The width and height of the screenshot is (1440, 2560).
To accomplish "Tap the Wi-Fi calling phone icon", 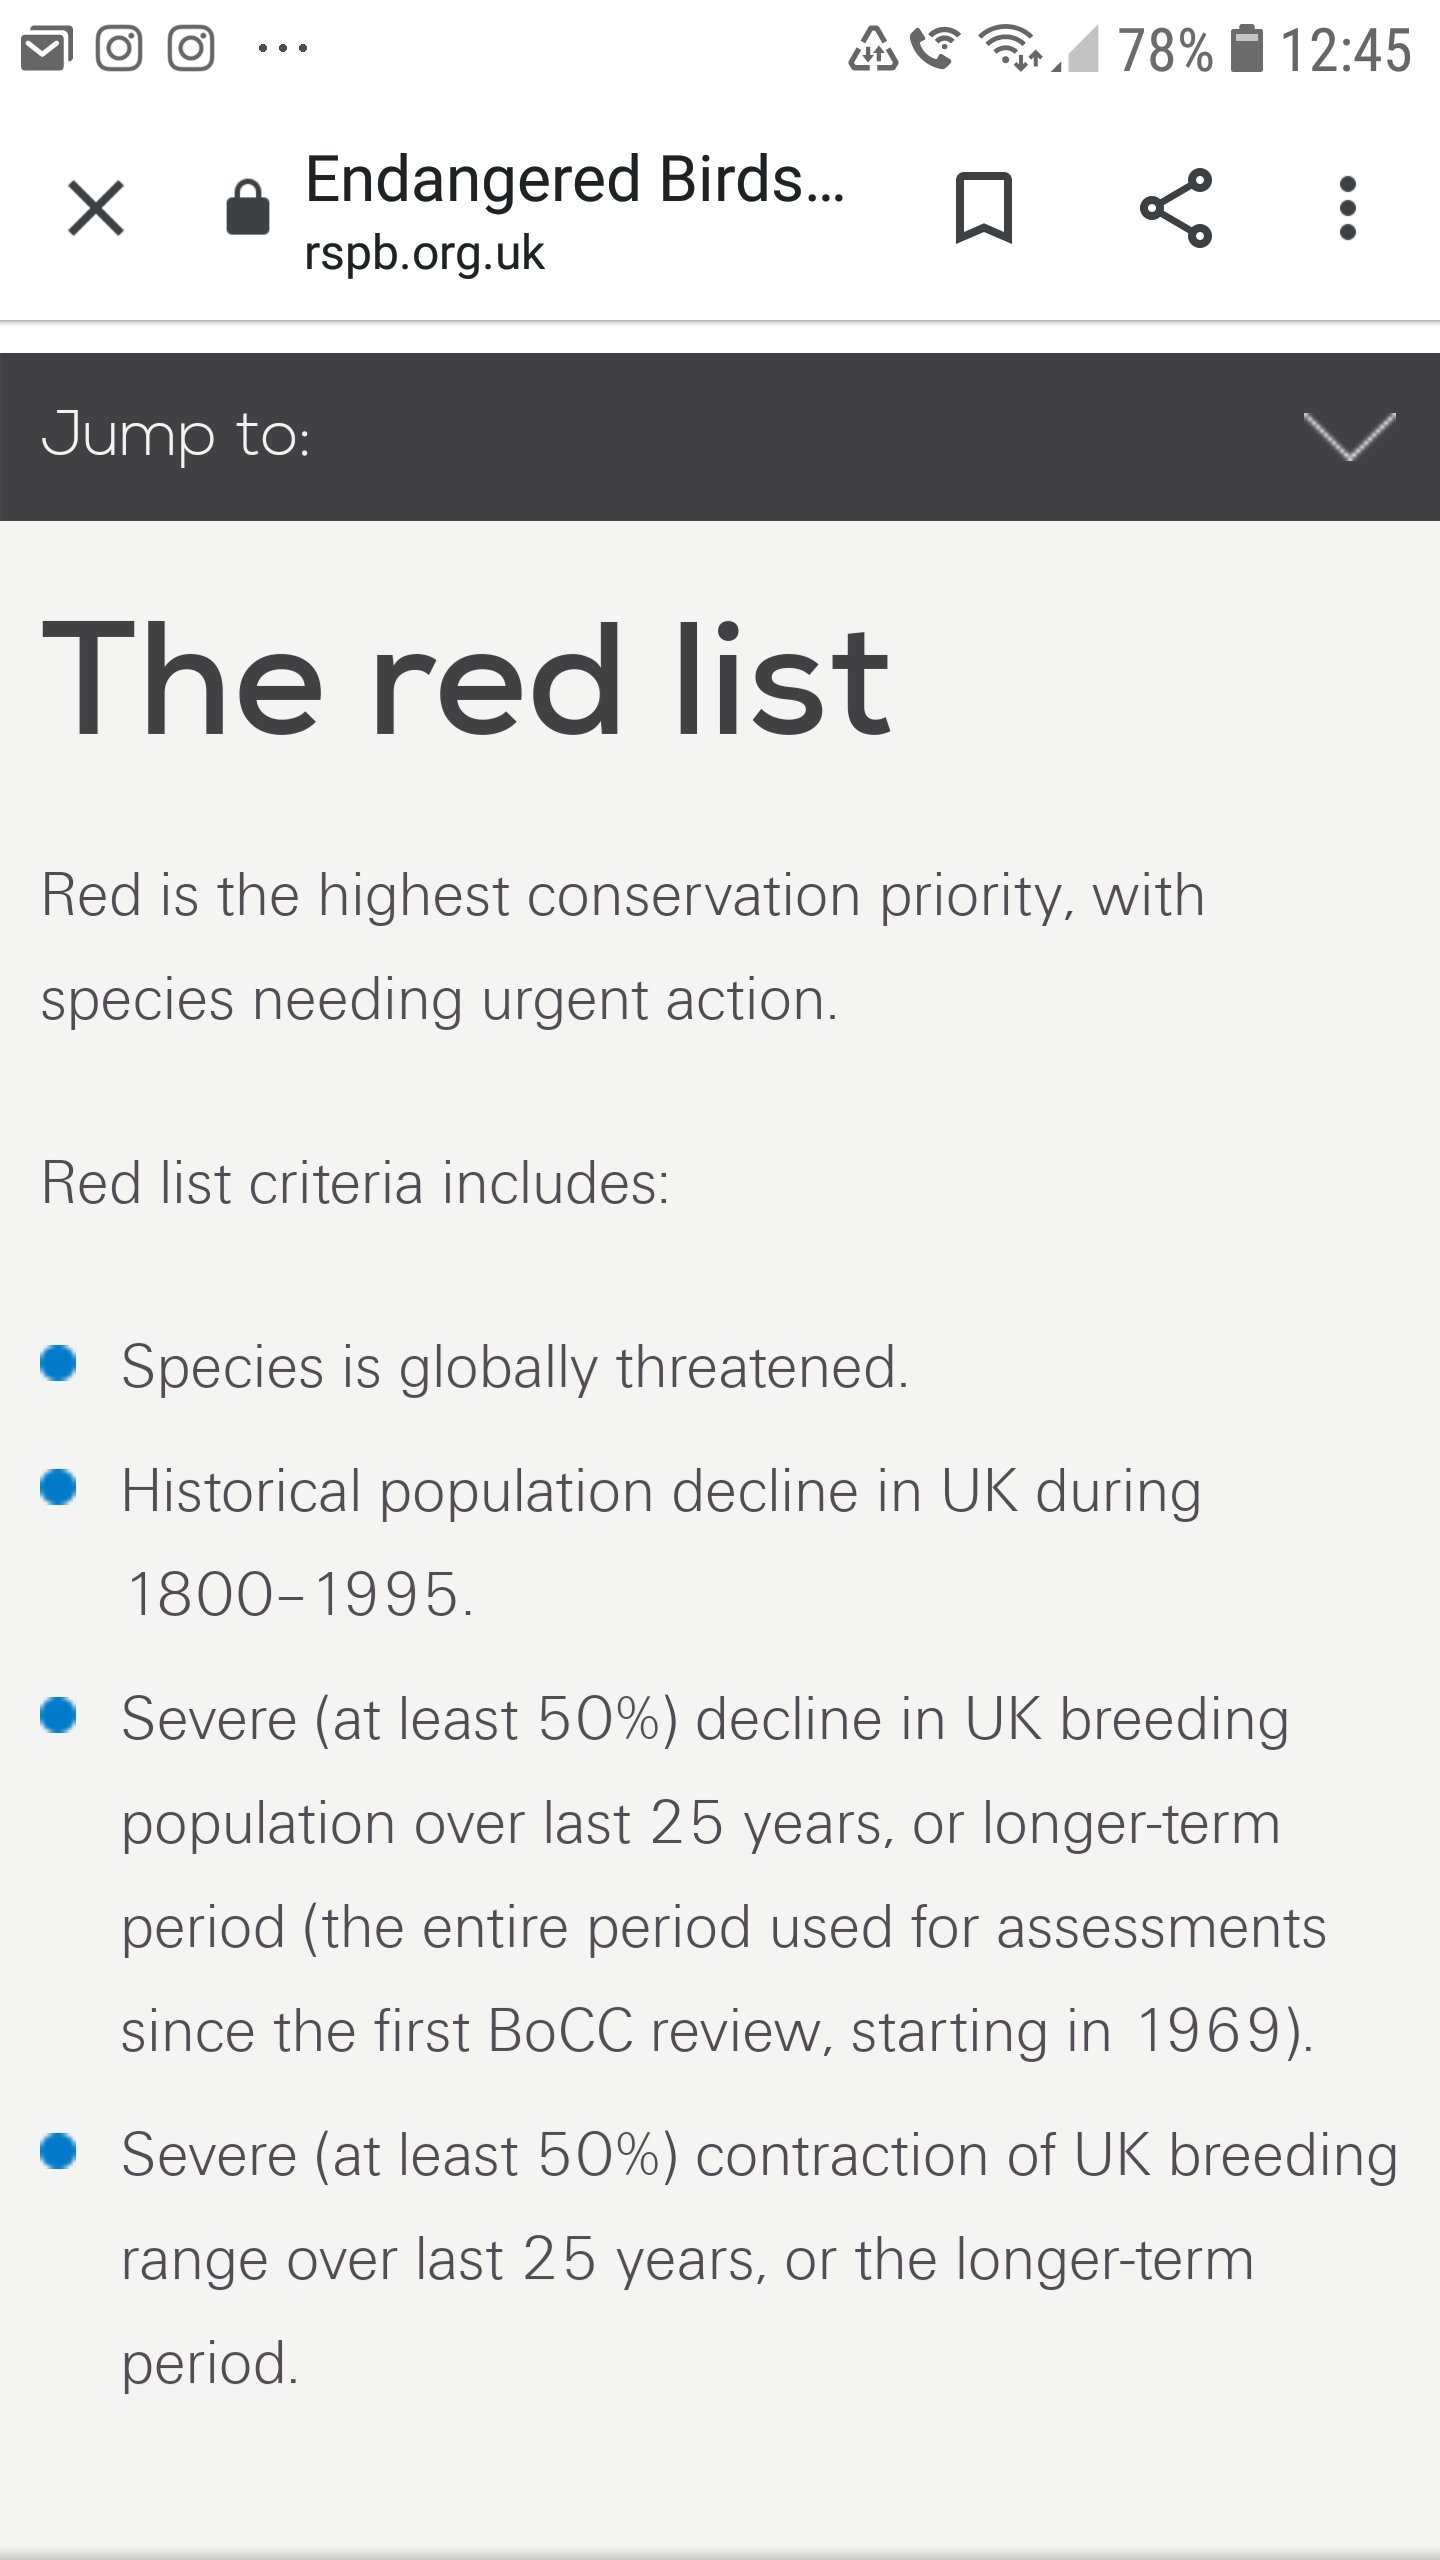I will tap(936, 48).
